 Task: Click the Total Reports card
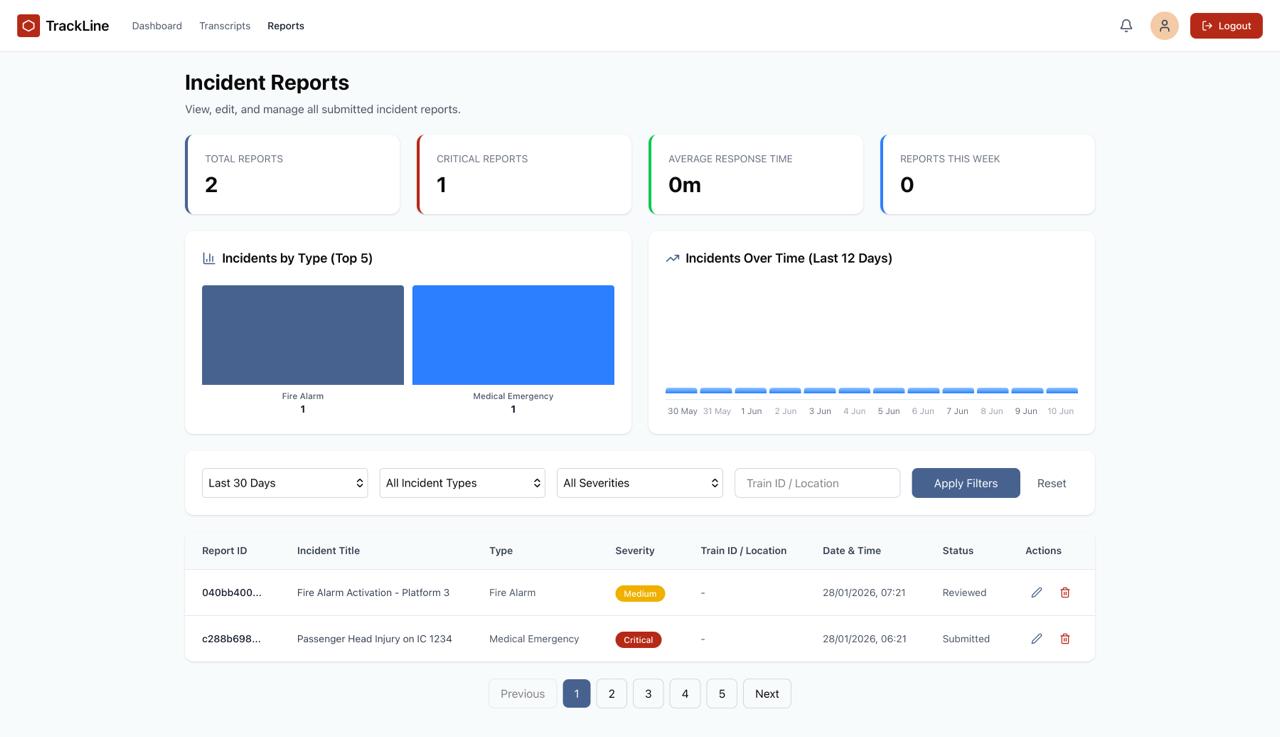pos(292,174)
